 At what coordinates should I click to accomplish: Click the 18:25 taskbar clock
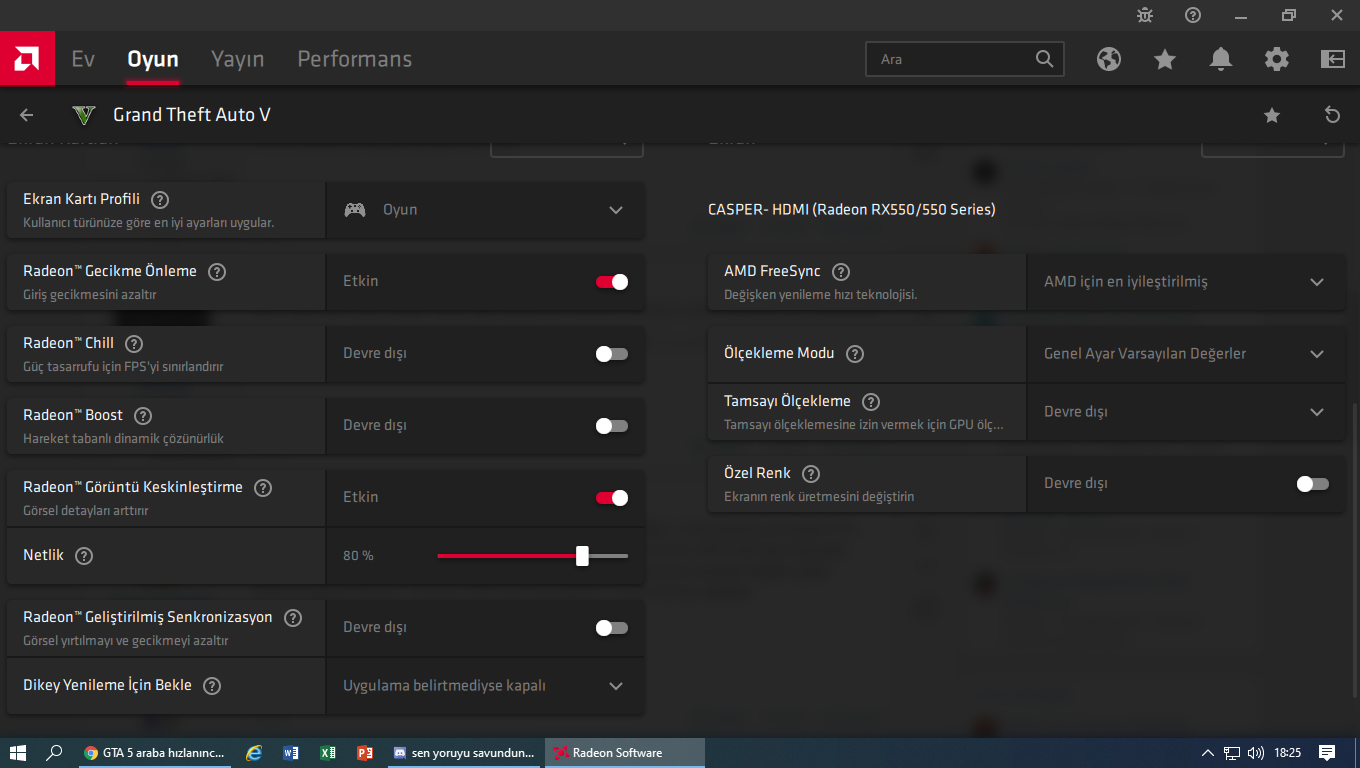click(1288, 753)
